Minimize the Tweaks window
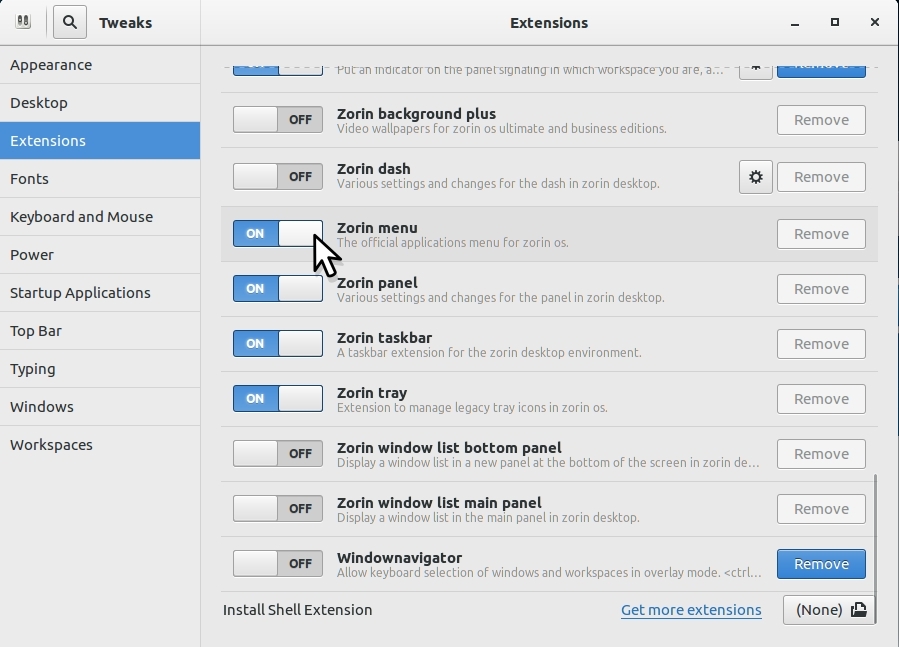Image resolution: width=899 pixels, height=647 pixels. click(x=793, y=22)
